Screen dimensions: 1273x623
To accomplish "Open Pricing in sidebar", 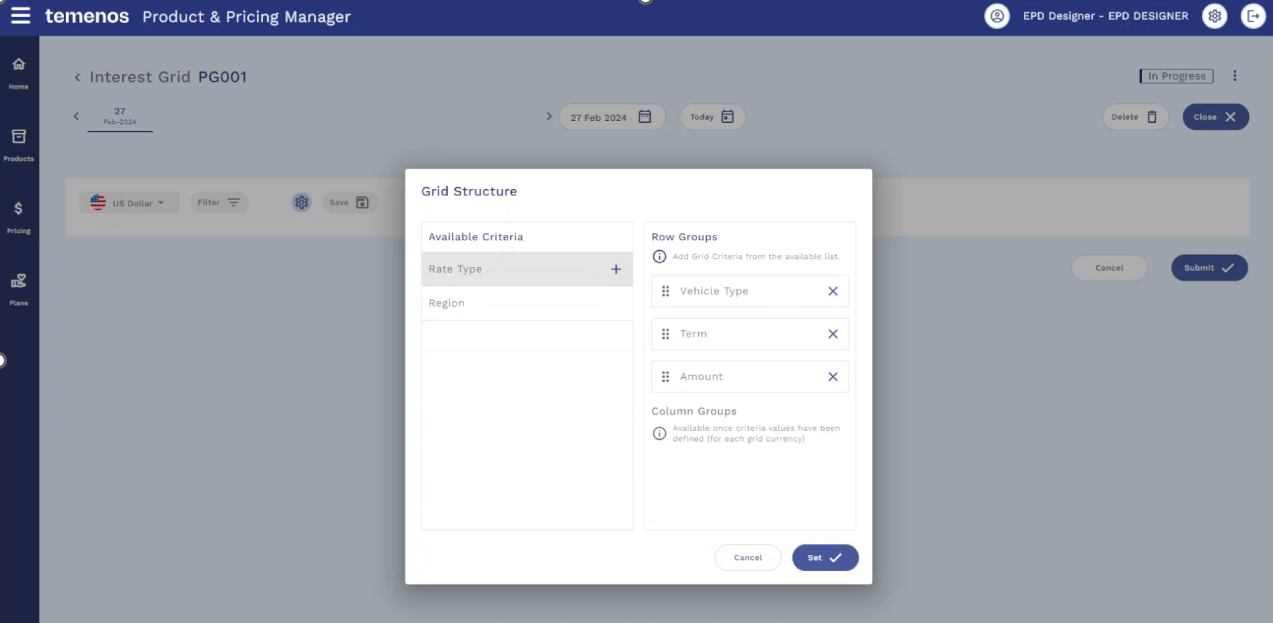I will [18, 216].
